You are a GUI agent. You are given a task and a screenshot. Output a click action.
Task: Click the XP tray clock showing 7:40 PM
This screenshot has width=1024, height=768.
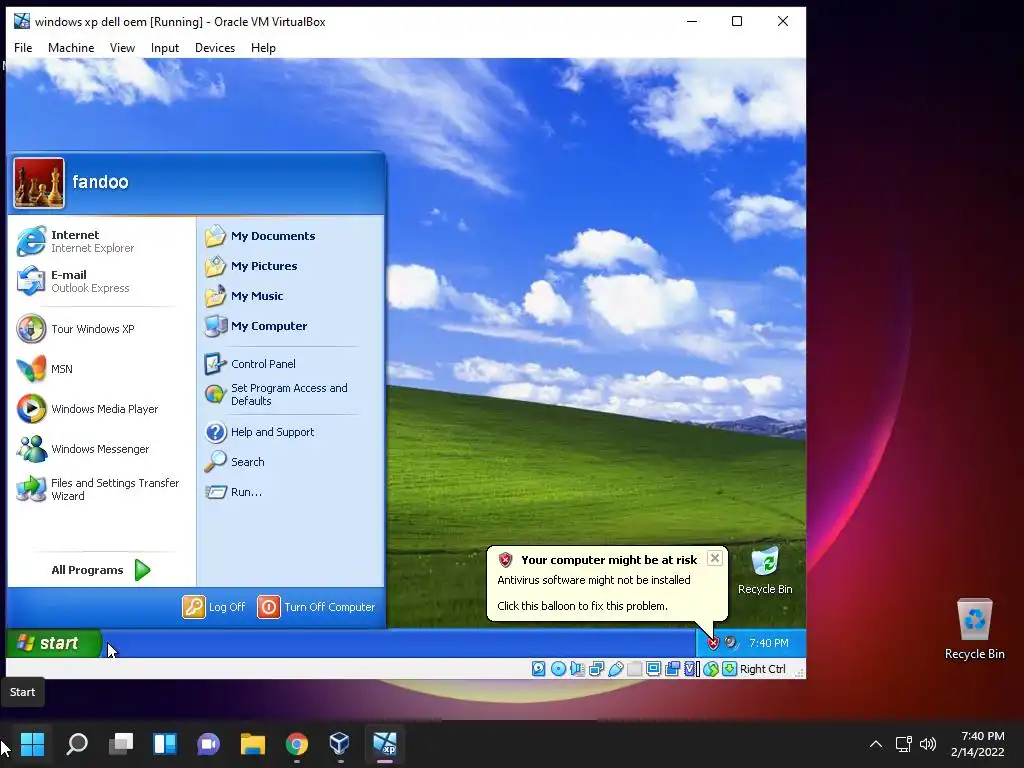pos(769,643)
